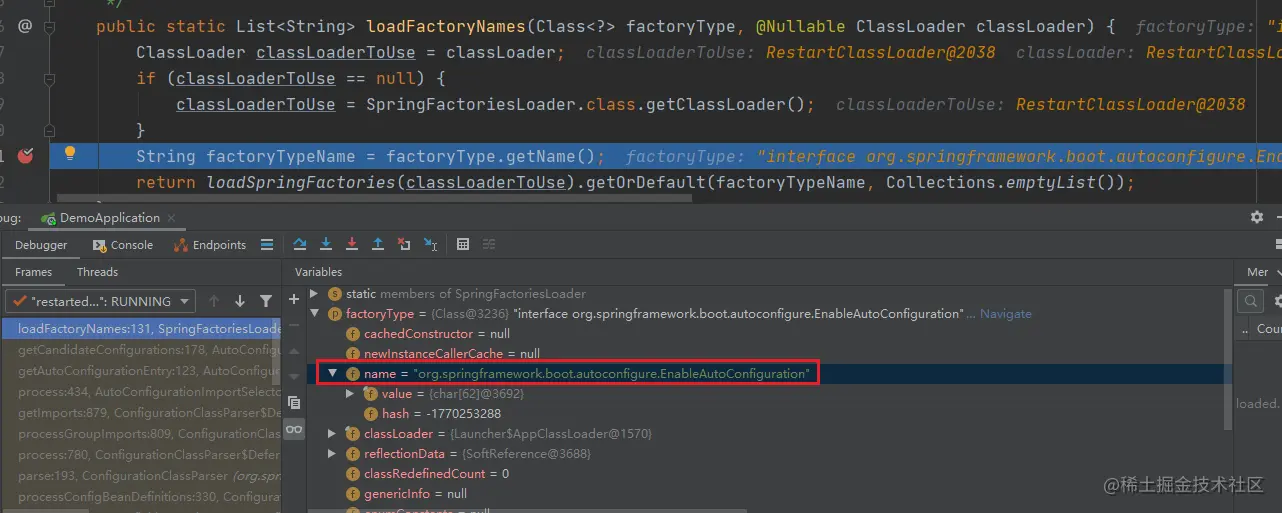This screenshot has height=513, width=1282.
Task: Click the Evaluate Expression calculator icon
Action: (x=463, y=244)
